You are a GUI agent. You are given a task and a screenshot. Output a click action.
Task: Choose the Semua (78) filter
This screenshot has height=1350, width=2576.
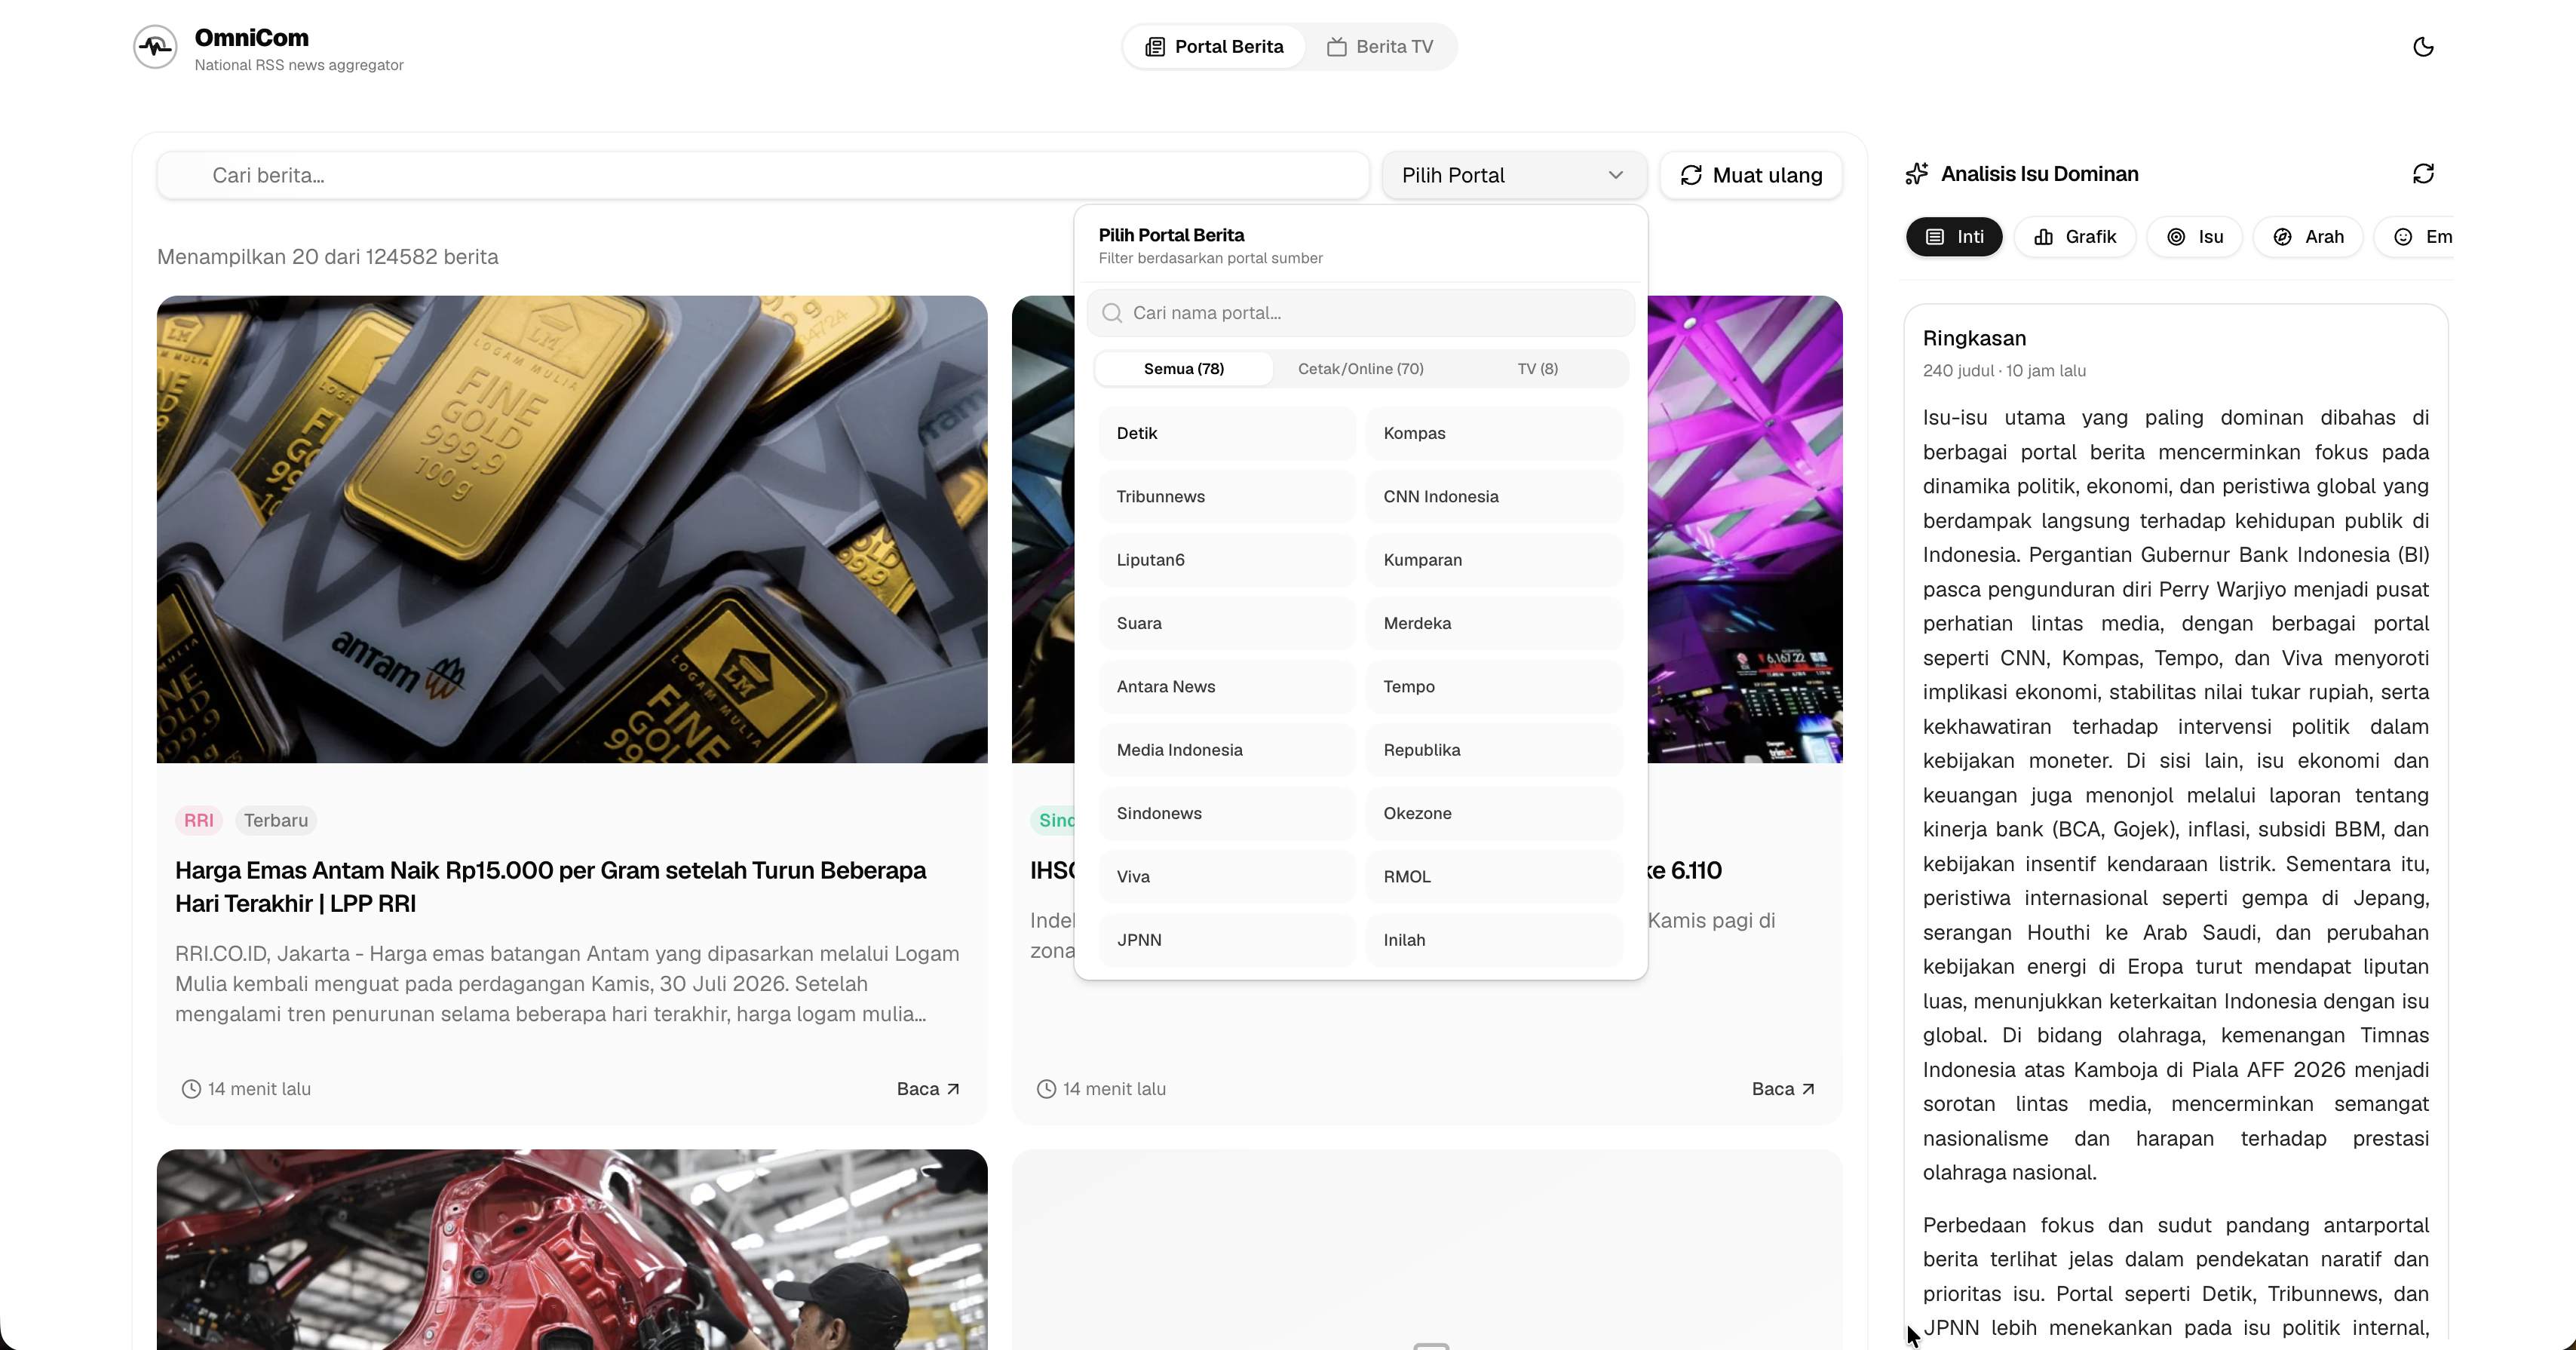1184,369
